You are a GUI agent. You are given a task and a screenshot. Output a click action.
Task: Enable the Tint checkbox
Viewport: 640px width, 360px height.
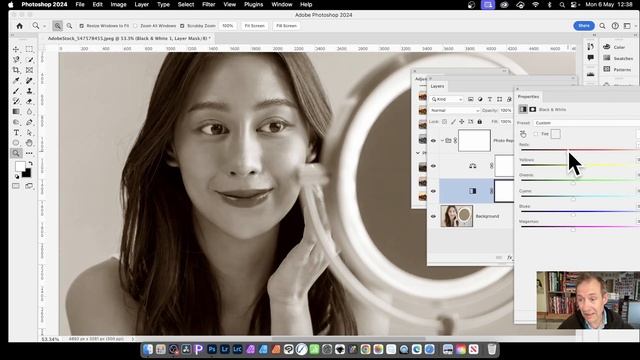536,134
